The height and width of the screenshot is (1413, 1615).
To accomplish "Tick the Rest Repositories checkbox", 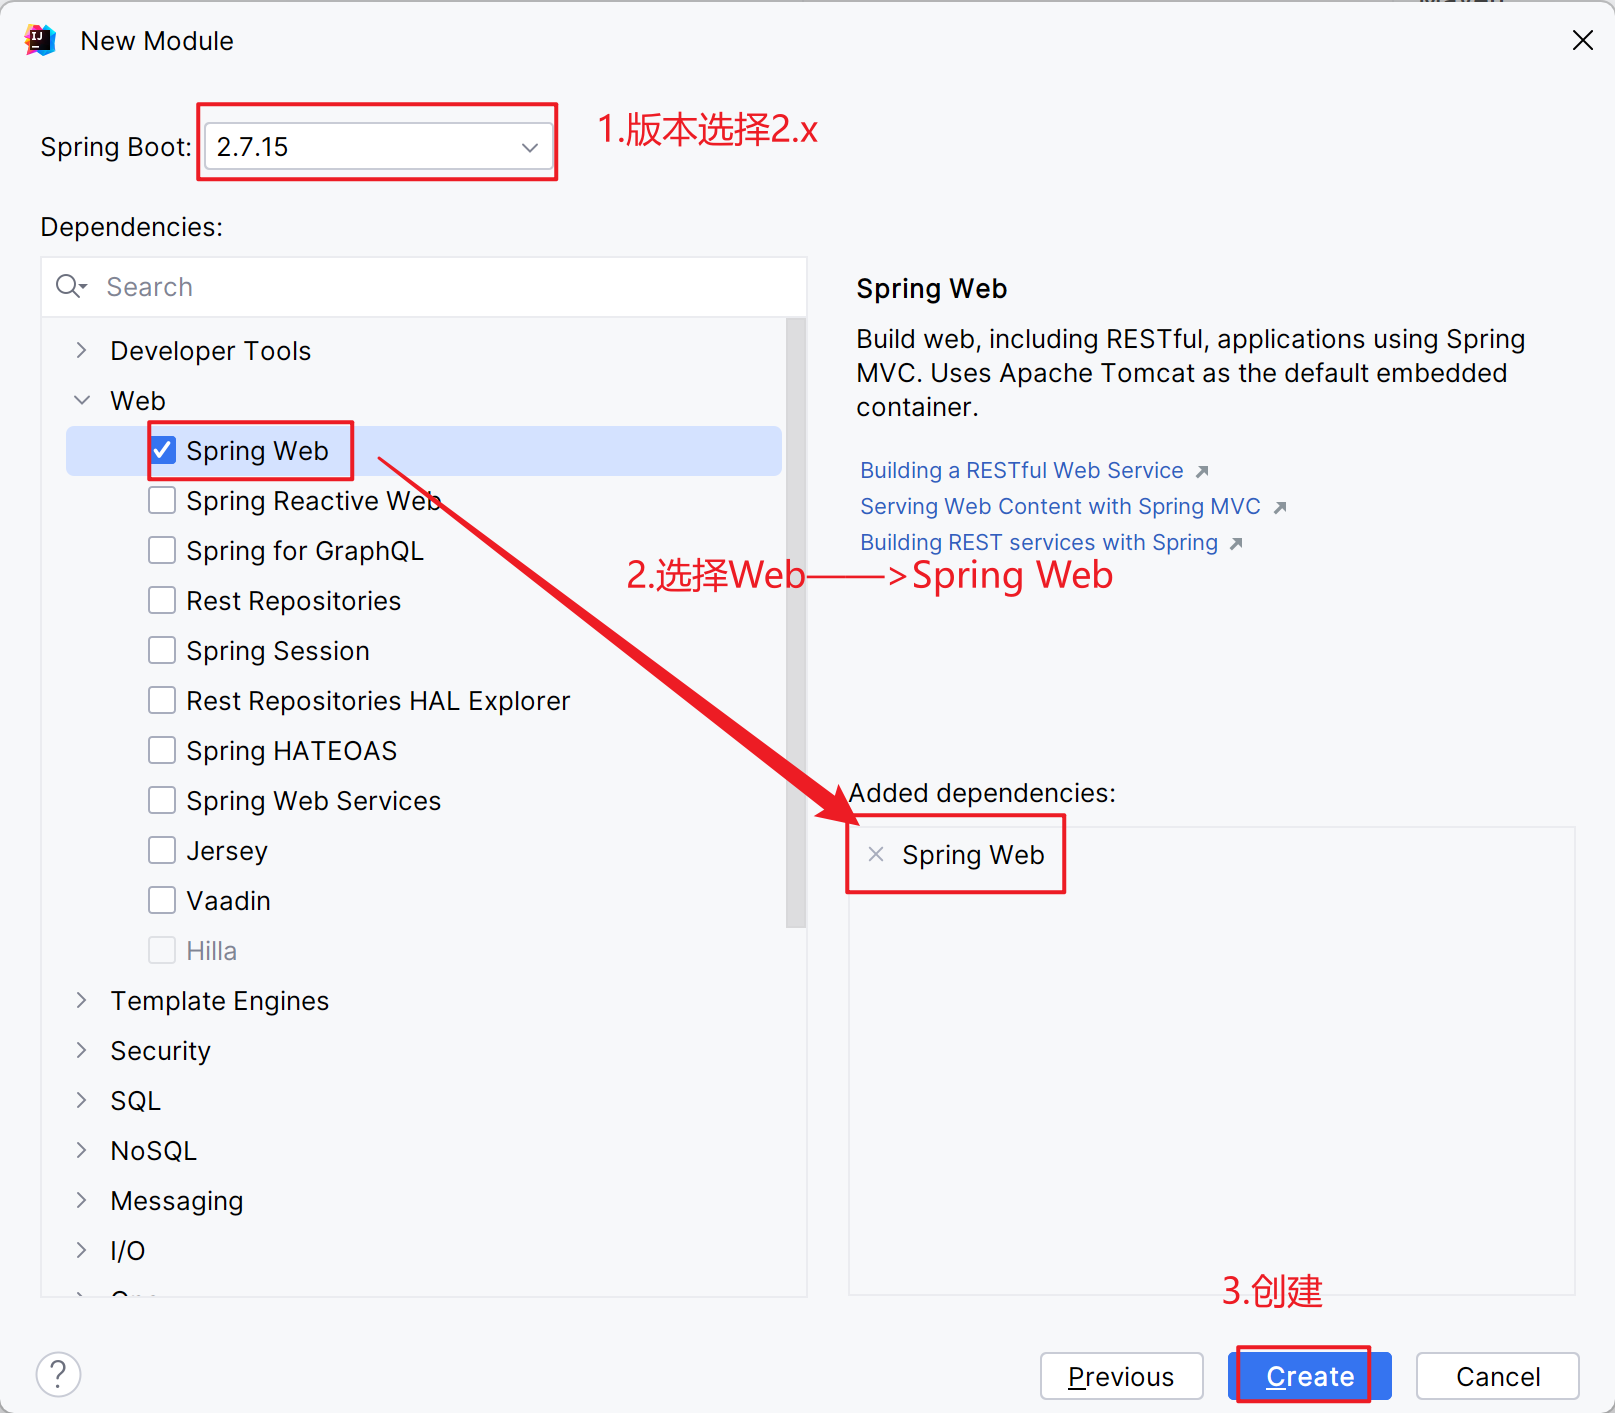I will click(x=162, y=600).
